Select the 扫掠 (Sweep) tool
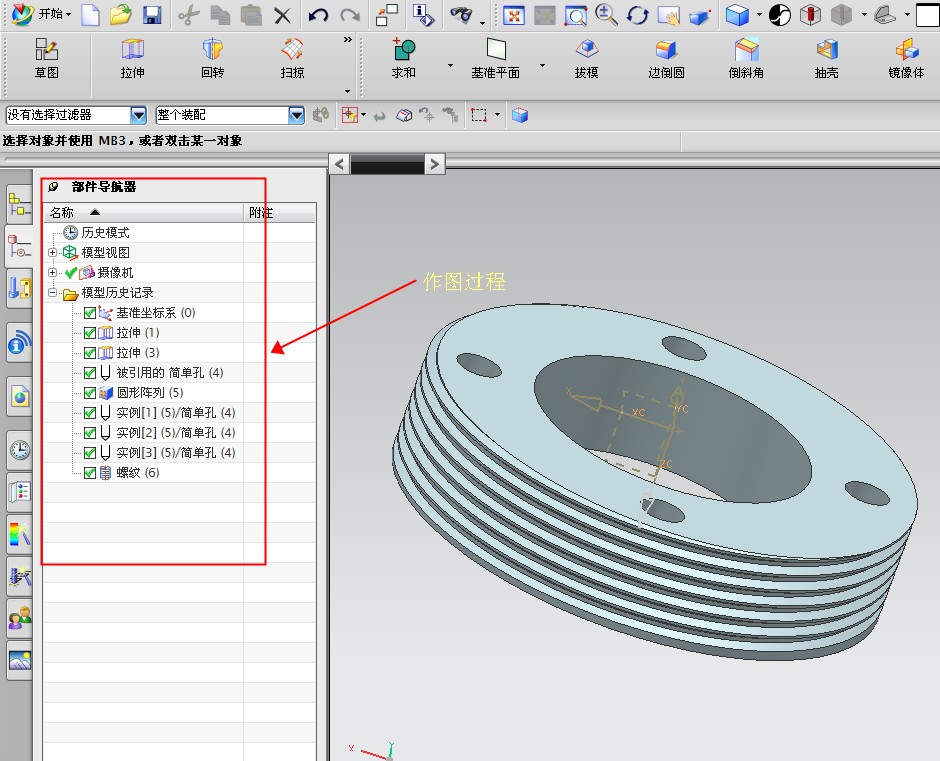Viewport: 940px width, 761px height. pyautogui.click(x=292, y=58)
